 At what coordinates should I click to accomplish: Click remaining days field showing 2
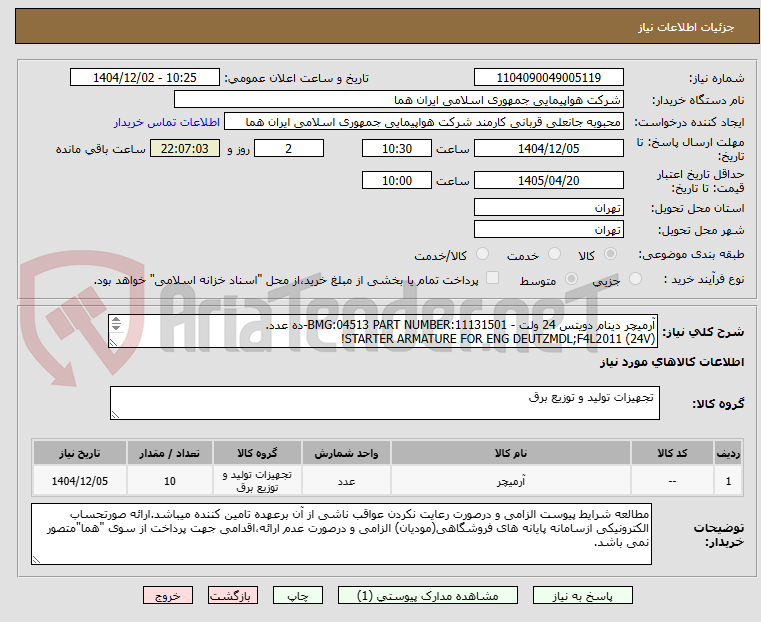tap(289, 148)
